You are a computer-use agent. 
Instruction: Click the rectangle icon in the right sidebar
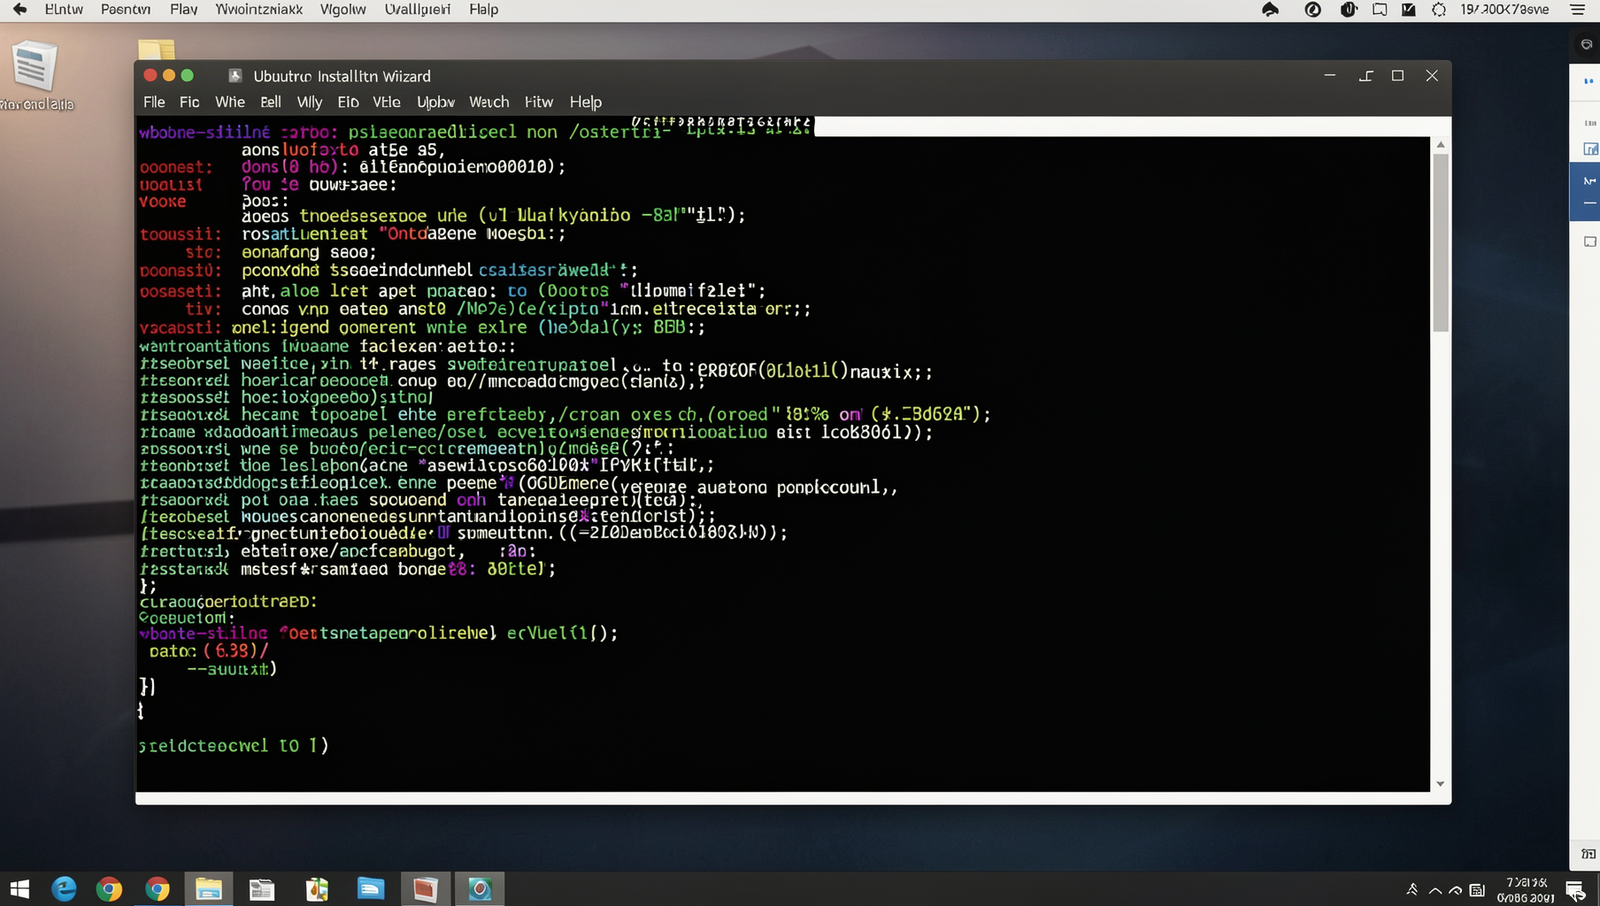[x=1590, y=242]
